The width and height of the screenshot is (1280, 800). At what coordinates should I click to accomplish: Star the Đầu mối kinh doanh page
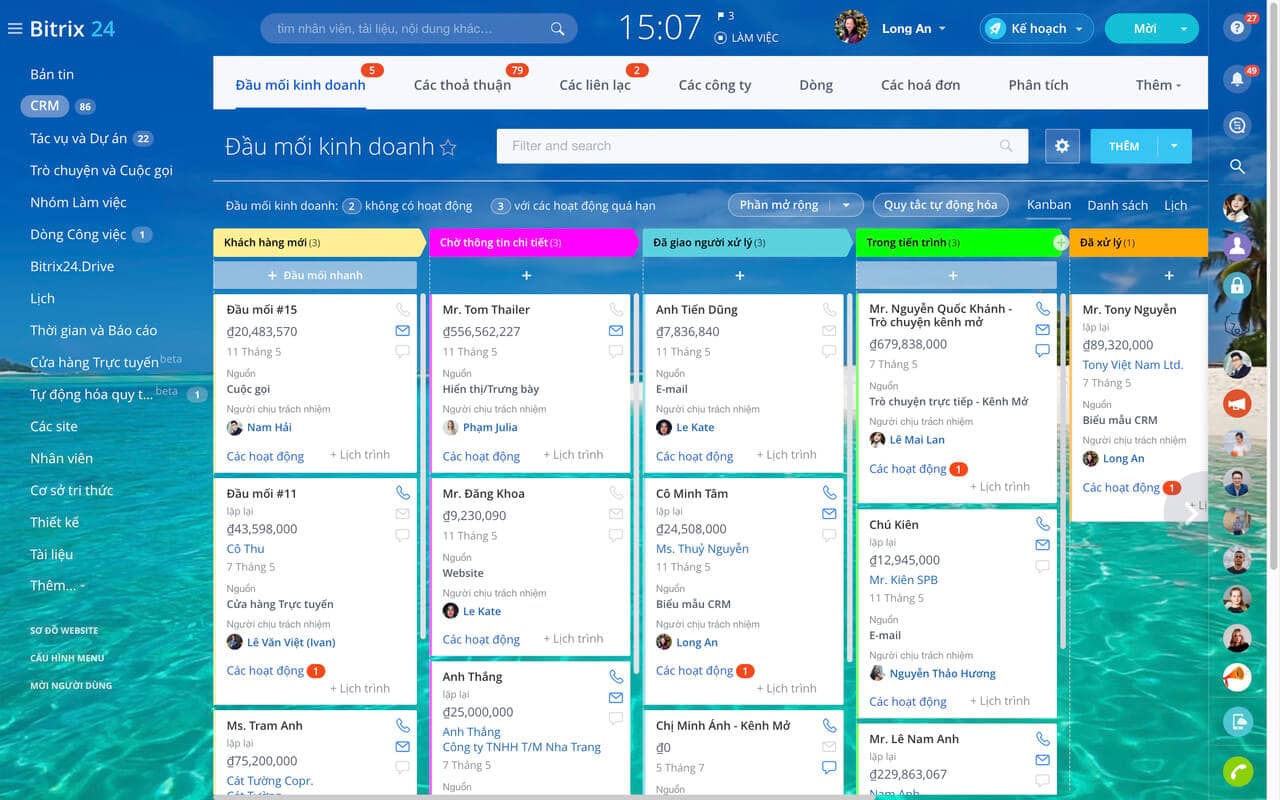click(448, 148)
